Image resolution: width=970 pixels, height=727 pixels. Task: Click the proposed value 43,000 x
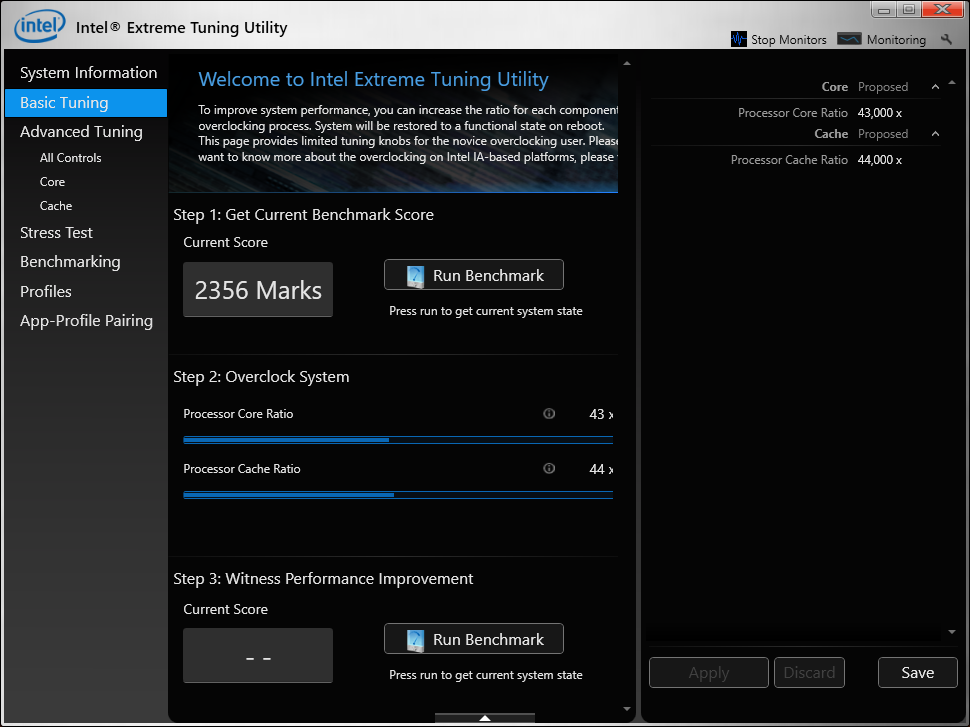tap(880, 113)
